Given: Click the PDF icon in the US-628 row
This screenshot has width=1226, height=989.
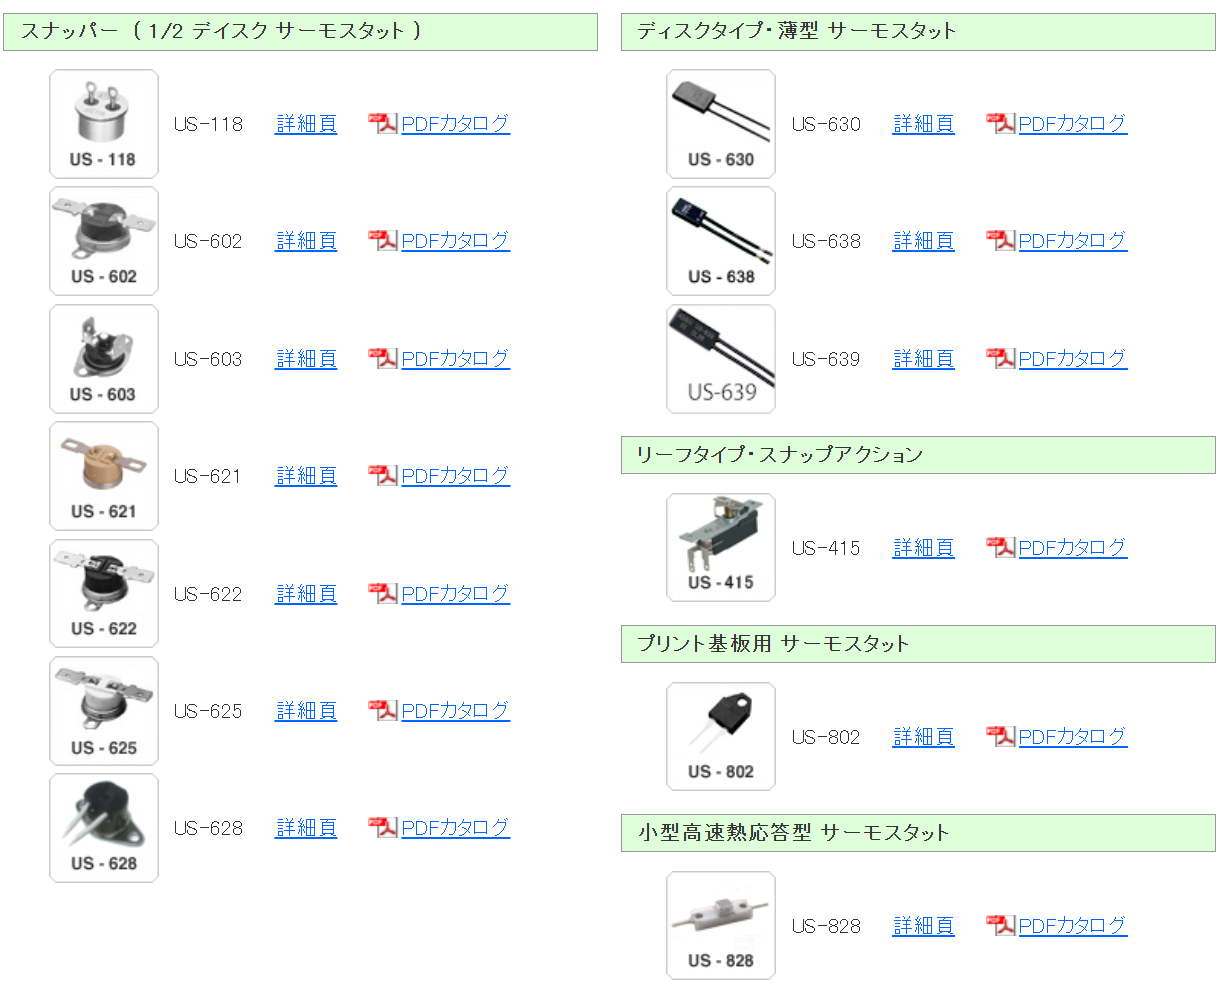Looking at the screenshot, I should (x=383, y=828).
